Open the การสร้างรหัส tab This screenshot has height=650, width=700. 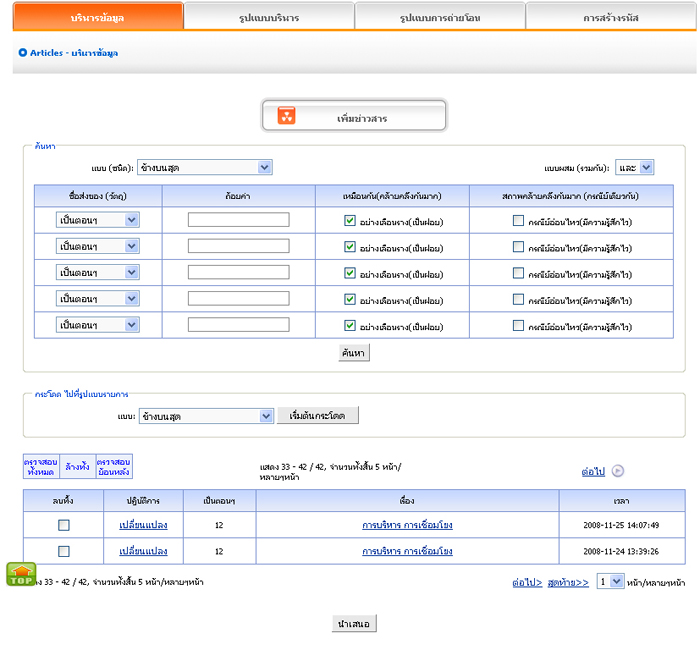click(611, 17)
